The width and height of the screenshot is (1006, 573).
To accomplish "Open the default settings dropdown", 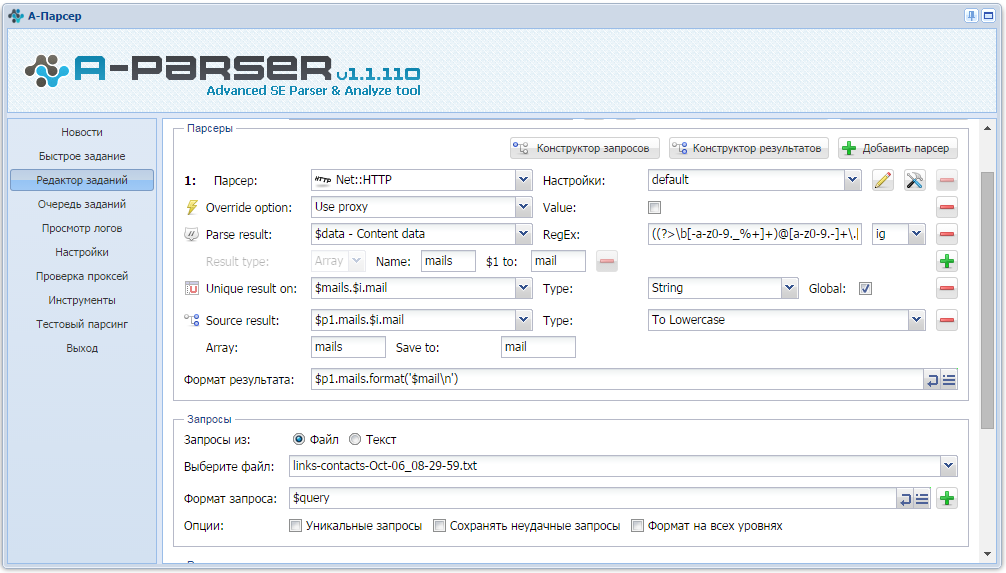I will (852, 180).
